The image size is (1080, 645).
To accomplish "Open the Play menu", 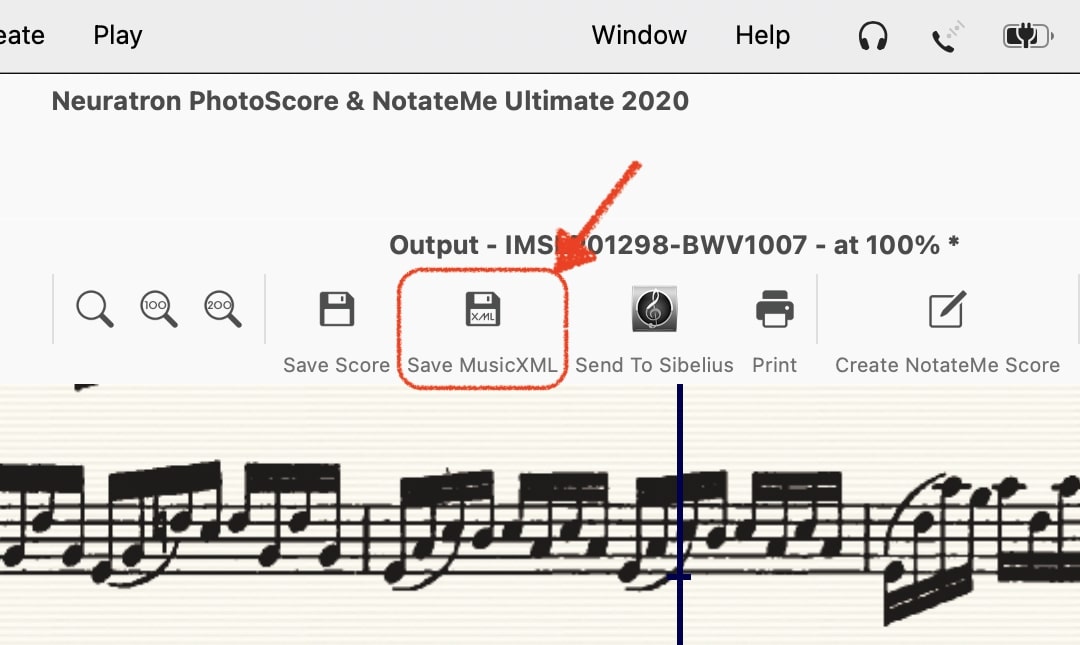I will [118, 36].
